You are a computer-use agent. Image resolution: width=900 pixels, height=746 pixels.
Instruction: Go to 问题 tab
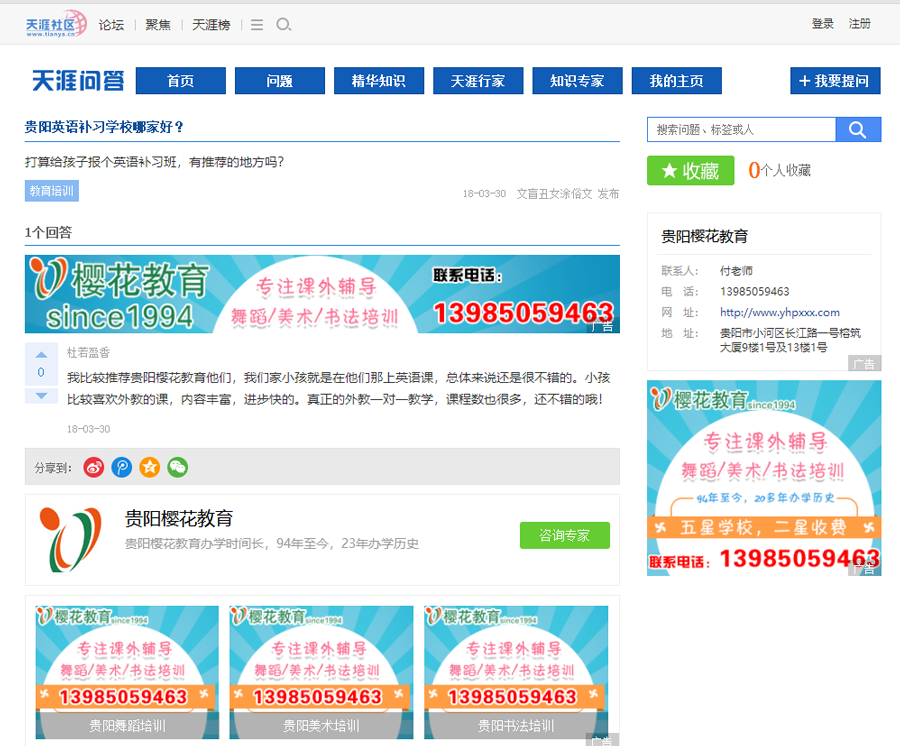point(280,81)
